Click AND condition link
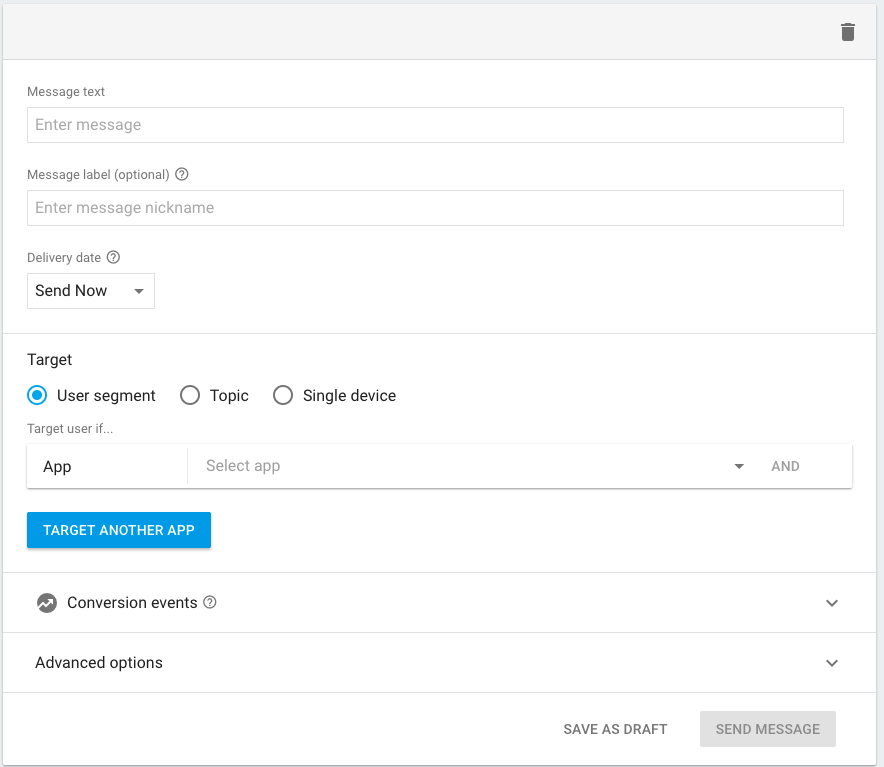Screen dimensions: 884x767 785,466
